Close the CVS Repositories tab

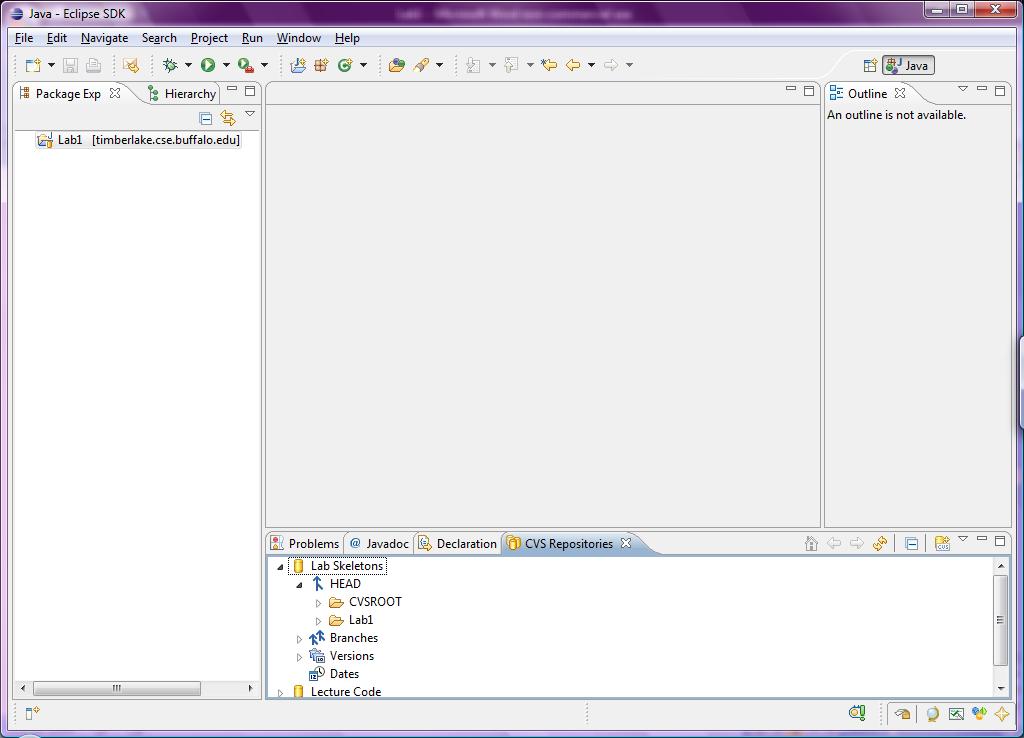coord(626,543)
